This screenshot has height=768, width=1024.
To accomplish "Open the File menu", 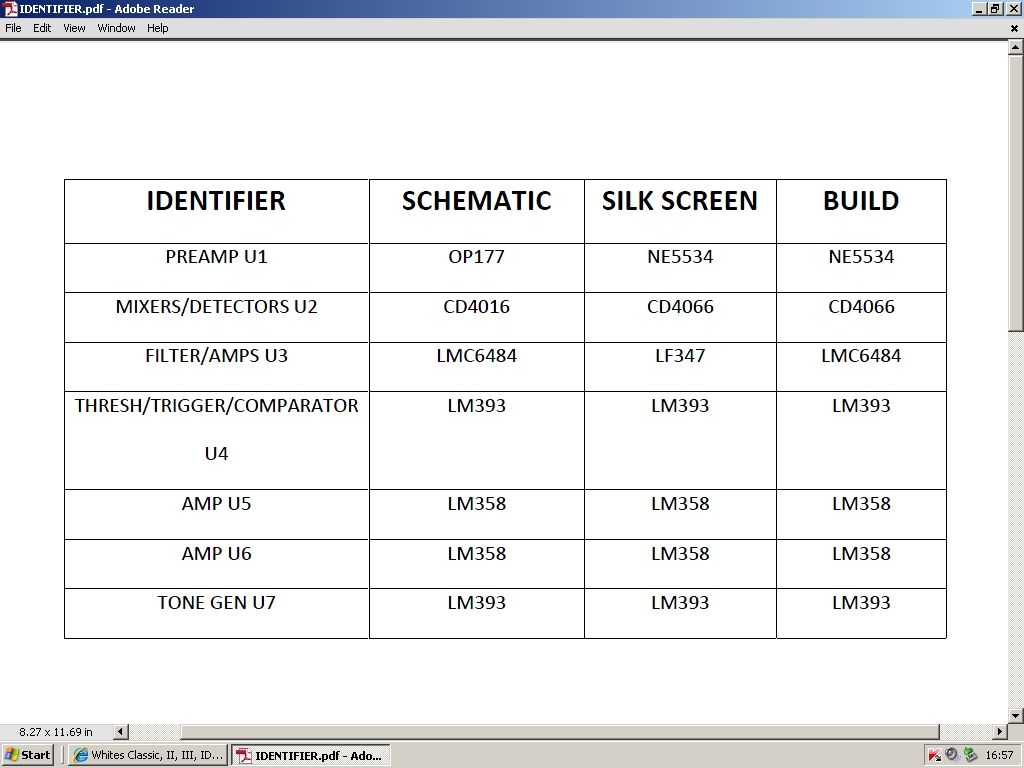I will (13, 28).
